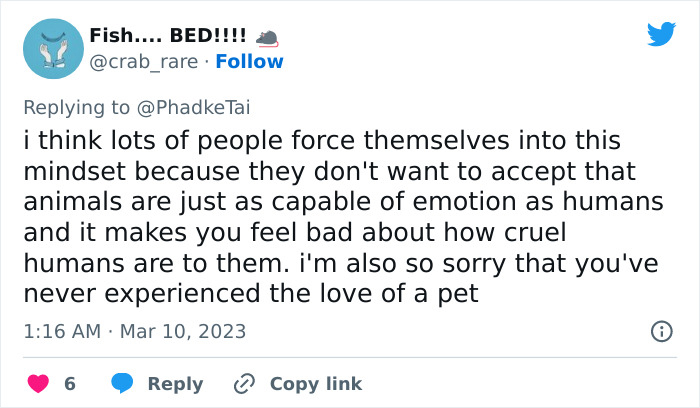The width and height of the screenshot is (700, 408).
Task: Like the tweet with the heart icon
Action: coord(38,384)
